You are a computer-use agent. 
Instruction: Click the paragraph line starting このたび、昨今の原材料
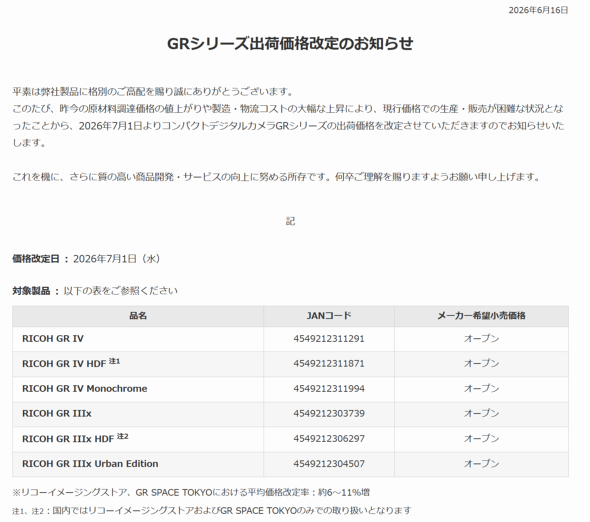click(x=288, y=109)
